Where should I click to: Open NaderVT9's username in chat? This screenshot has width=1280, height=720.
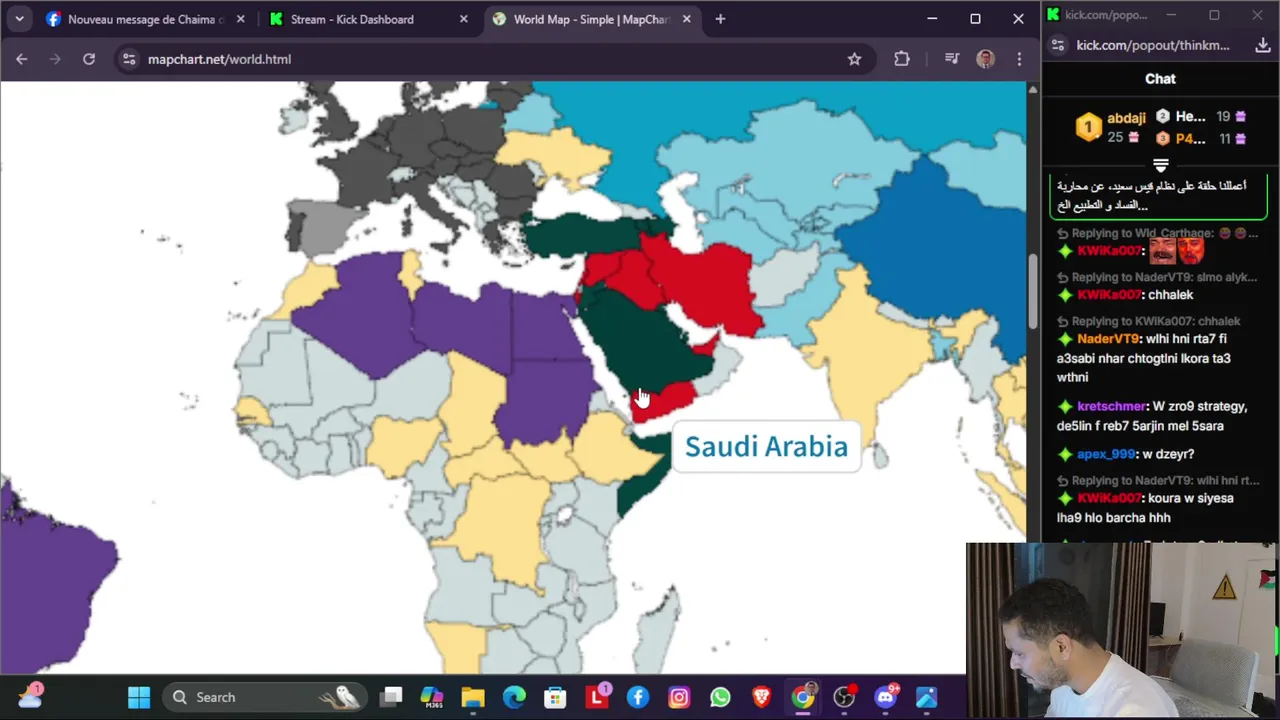(1108, 339)
